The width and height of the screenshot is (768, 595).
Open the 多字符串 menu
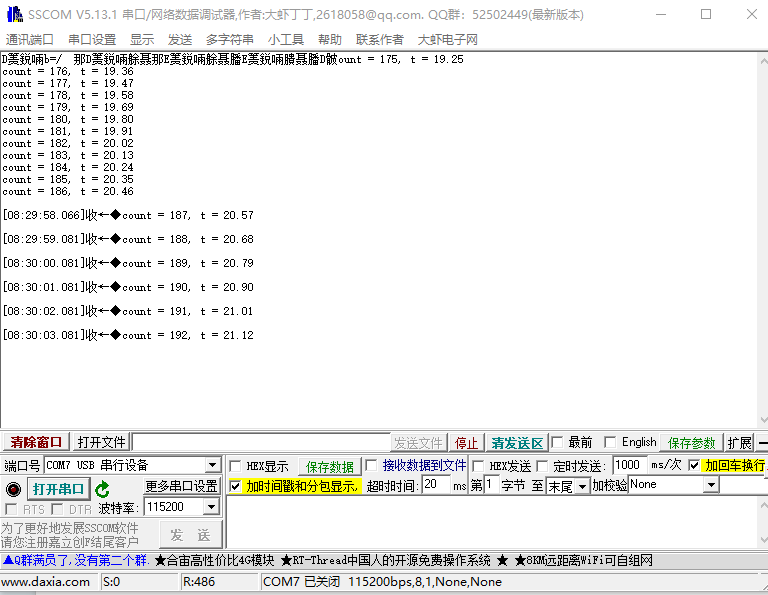coord(230,39)
